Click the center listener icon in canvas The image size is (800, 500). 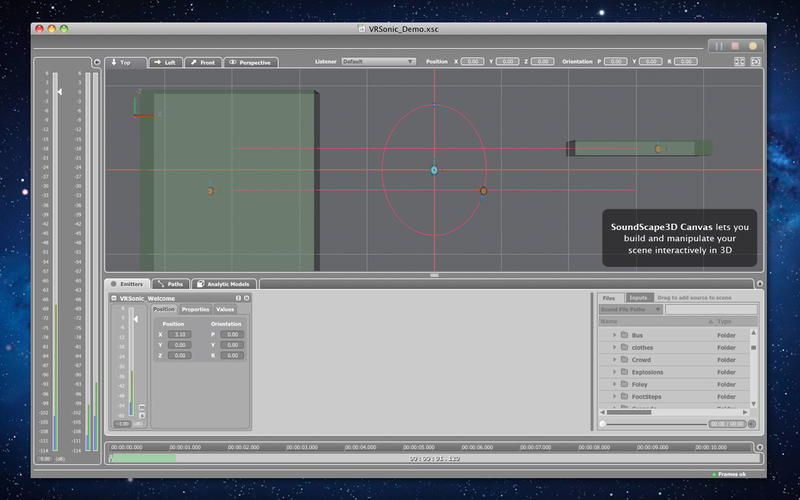(434, 170)
